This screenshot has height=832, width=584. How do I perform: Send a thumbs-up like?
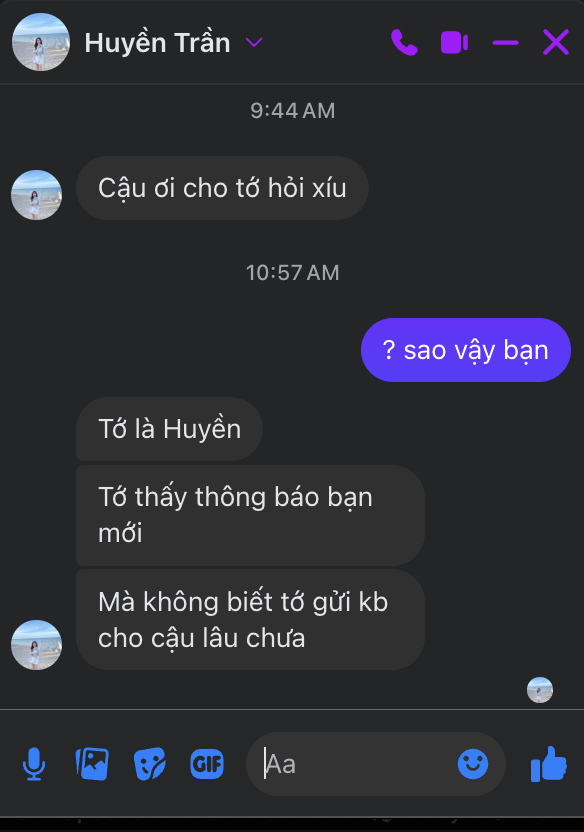click(549, 764)
